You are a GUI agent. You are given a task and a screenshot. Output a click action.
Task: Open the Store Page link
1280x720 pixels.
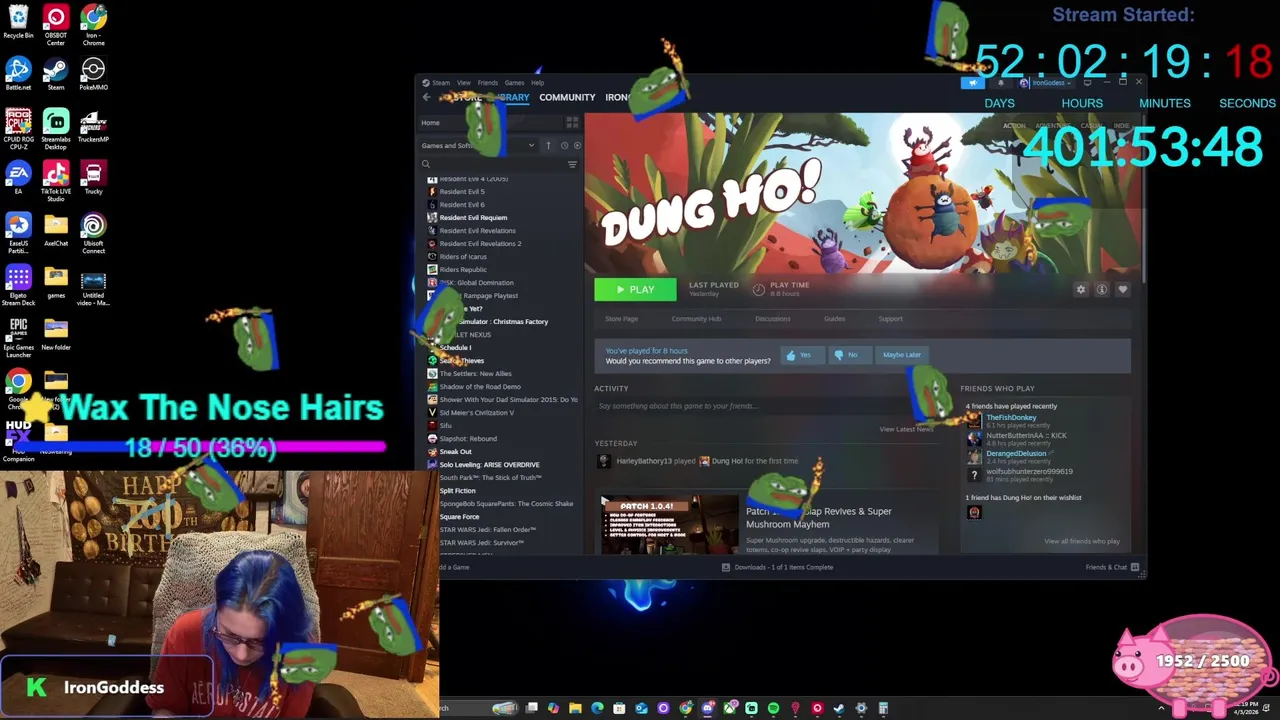tap(621, 318)
